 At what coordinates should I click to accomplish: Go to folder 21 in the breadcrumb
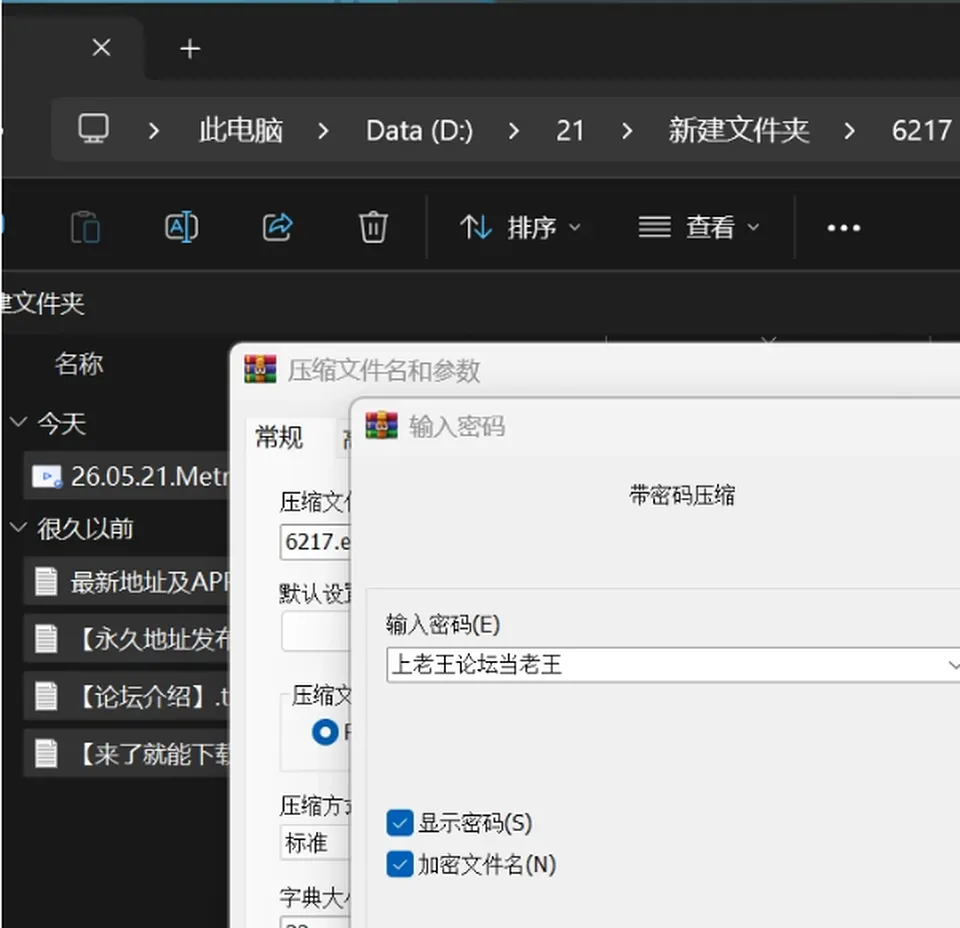[570, 130]
